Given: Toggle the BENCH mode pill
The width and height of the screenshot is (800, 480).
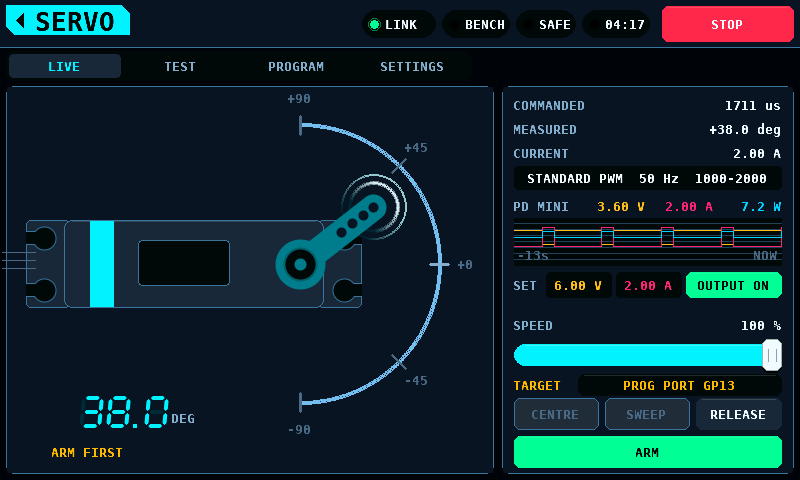Looking at the screenshot, I should (476, 24).
